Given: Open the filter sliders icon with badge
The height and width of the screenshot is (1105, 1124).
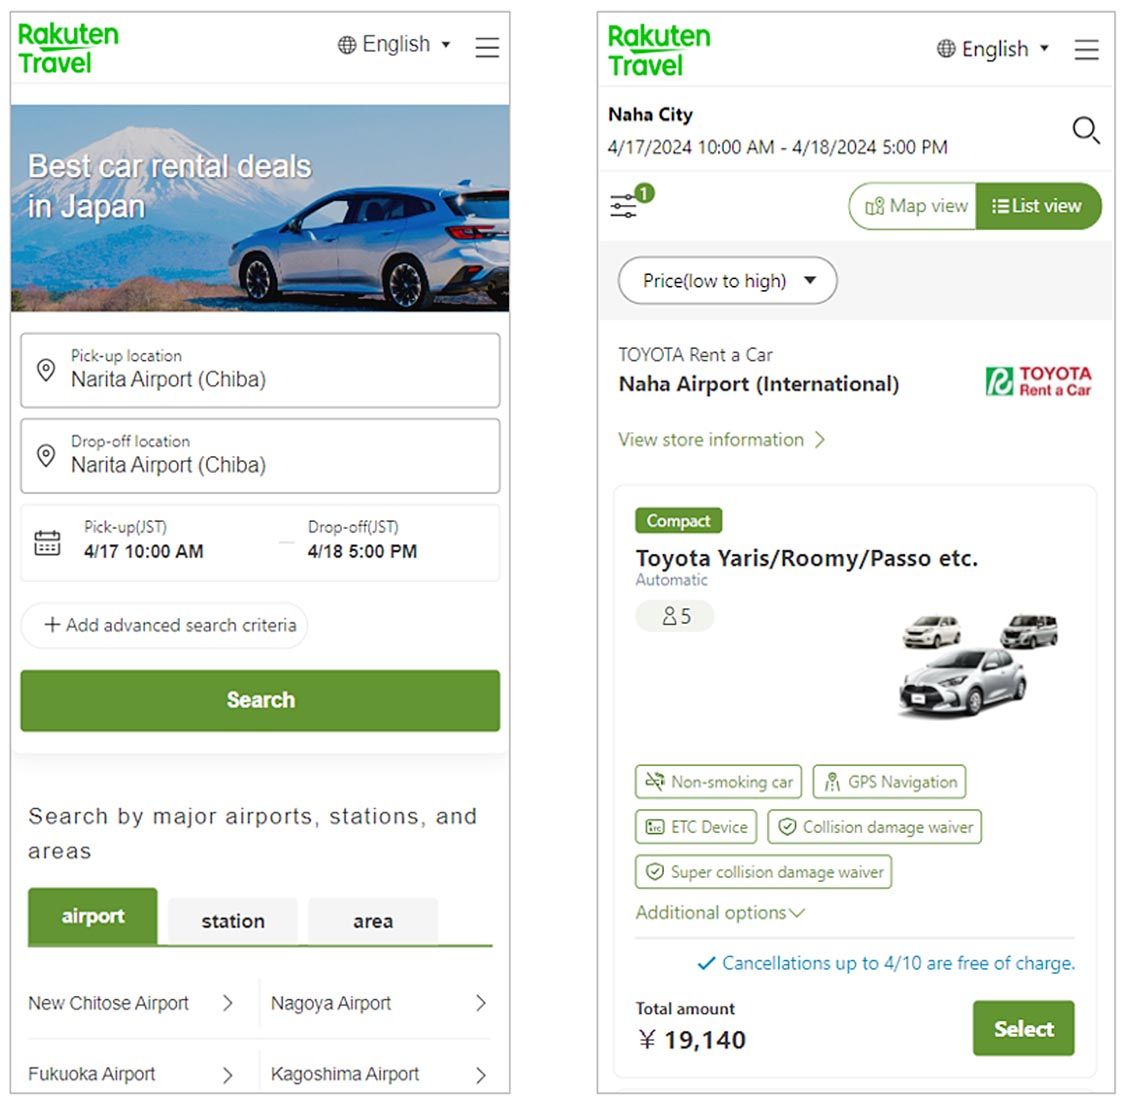Looking at the screenshot, I should click(625, 205).
